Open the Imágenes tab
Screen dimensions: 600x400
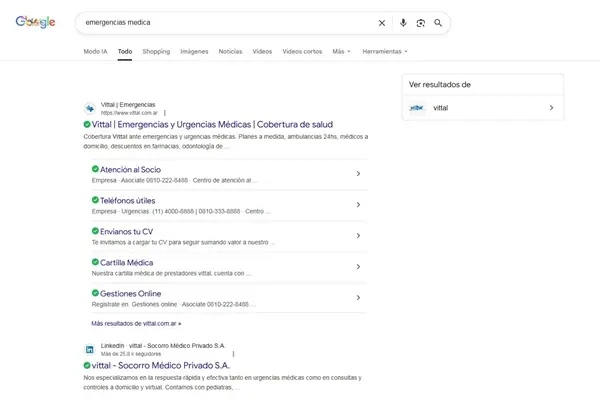tap(194, 51)
